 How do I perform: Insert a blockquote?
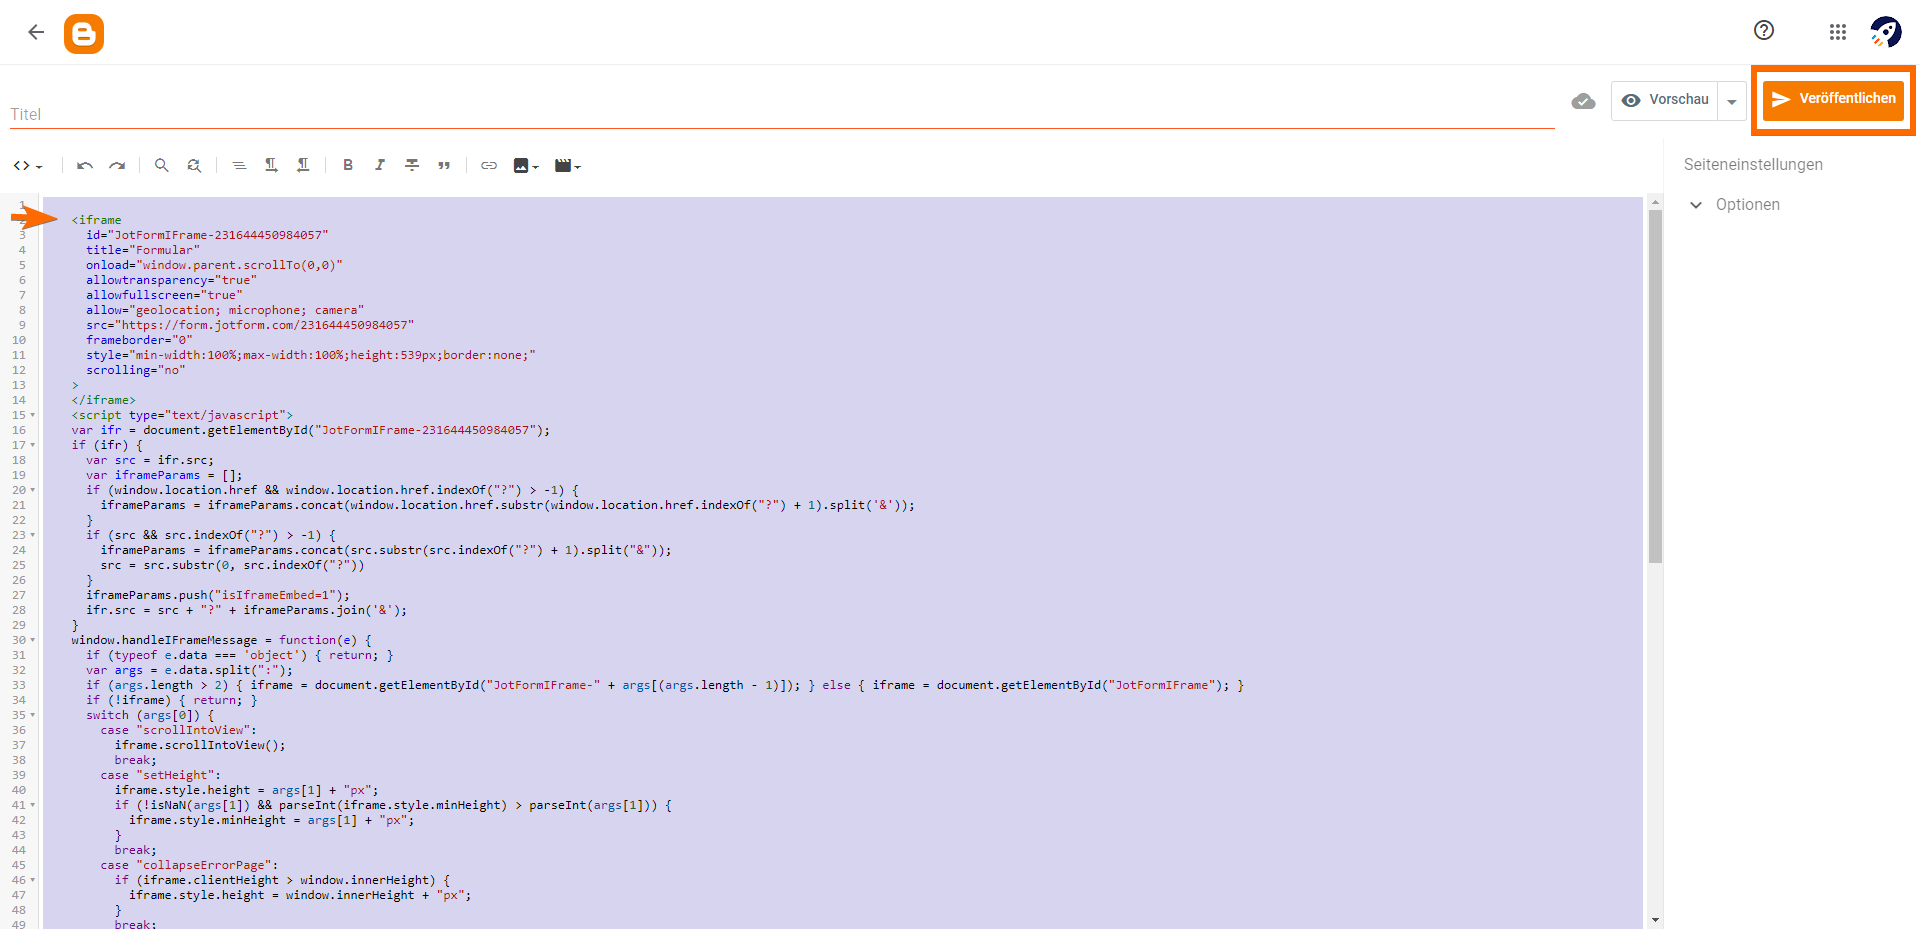point(444,166)
